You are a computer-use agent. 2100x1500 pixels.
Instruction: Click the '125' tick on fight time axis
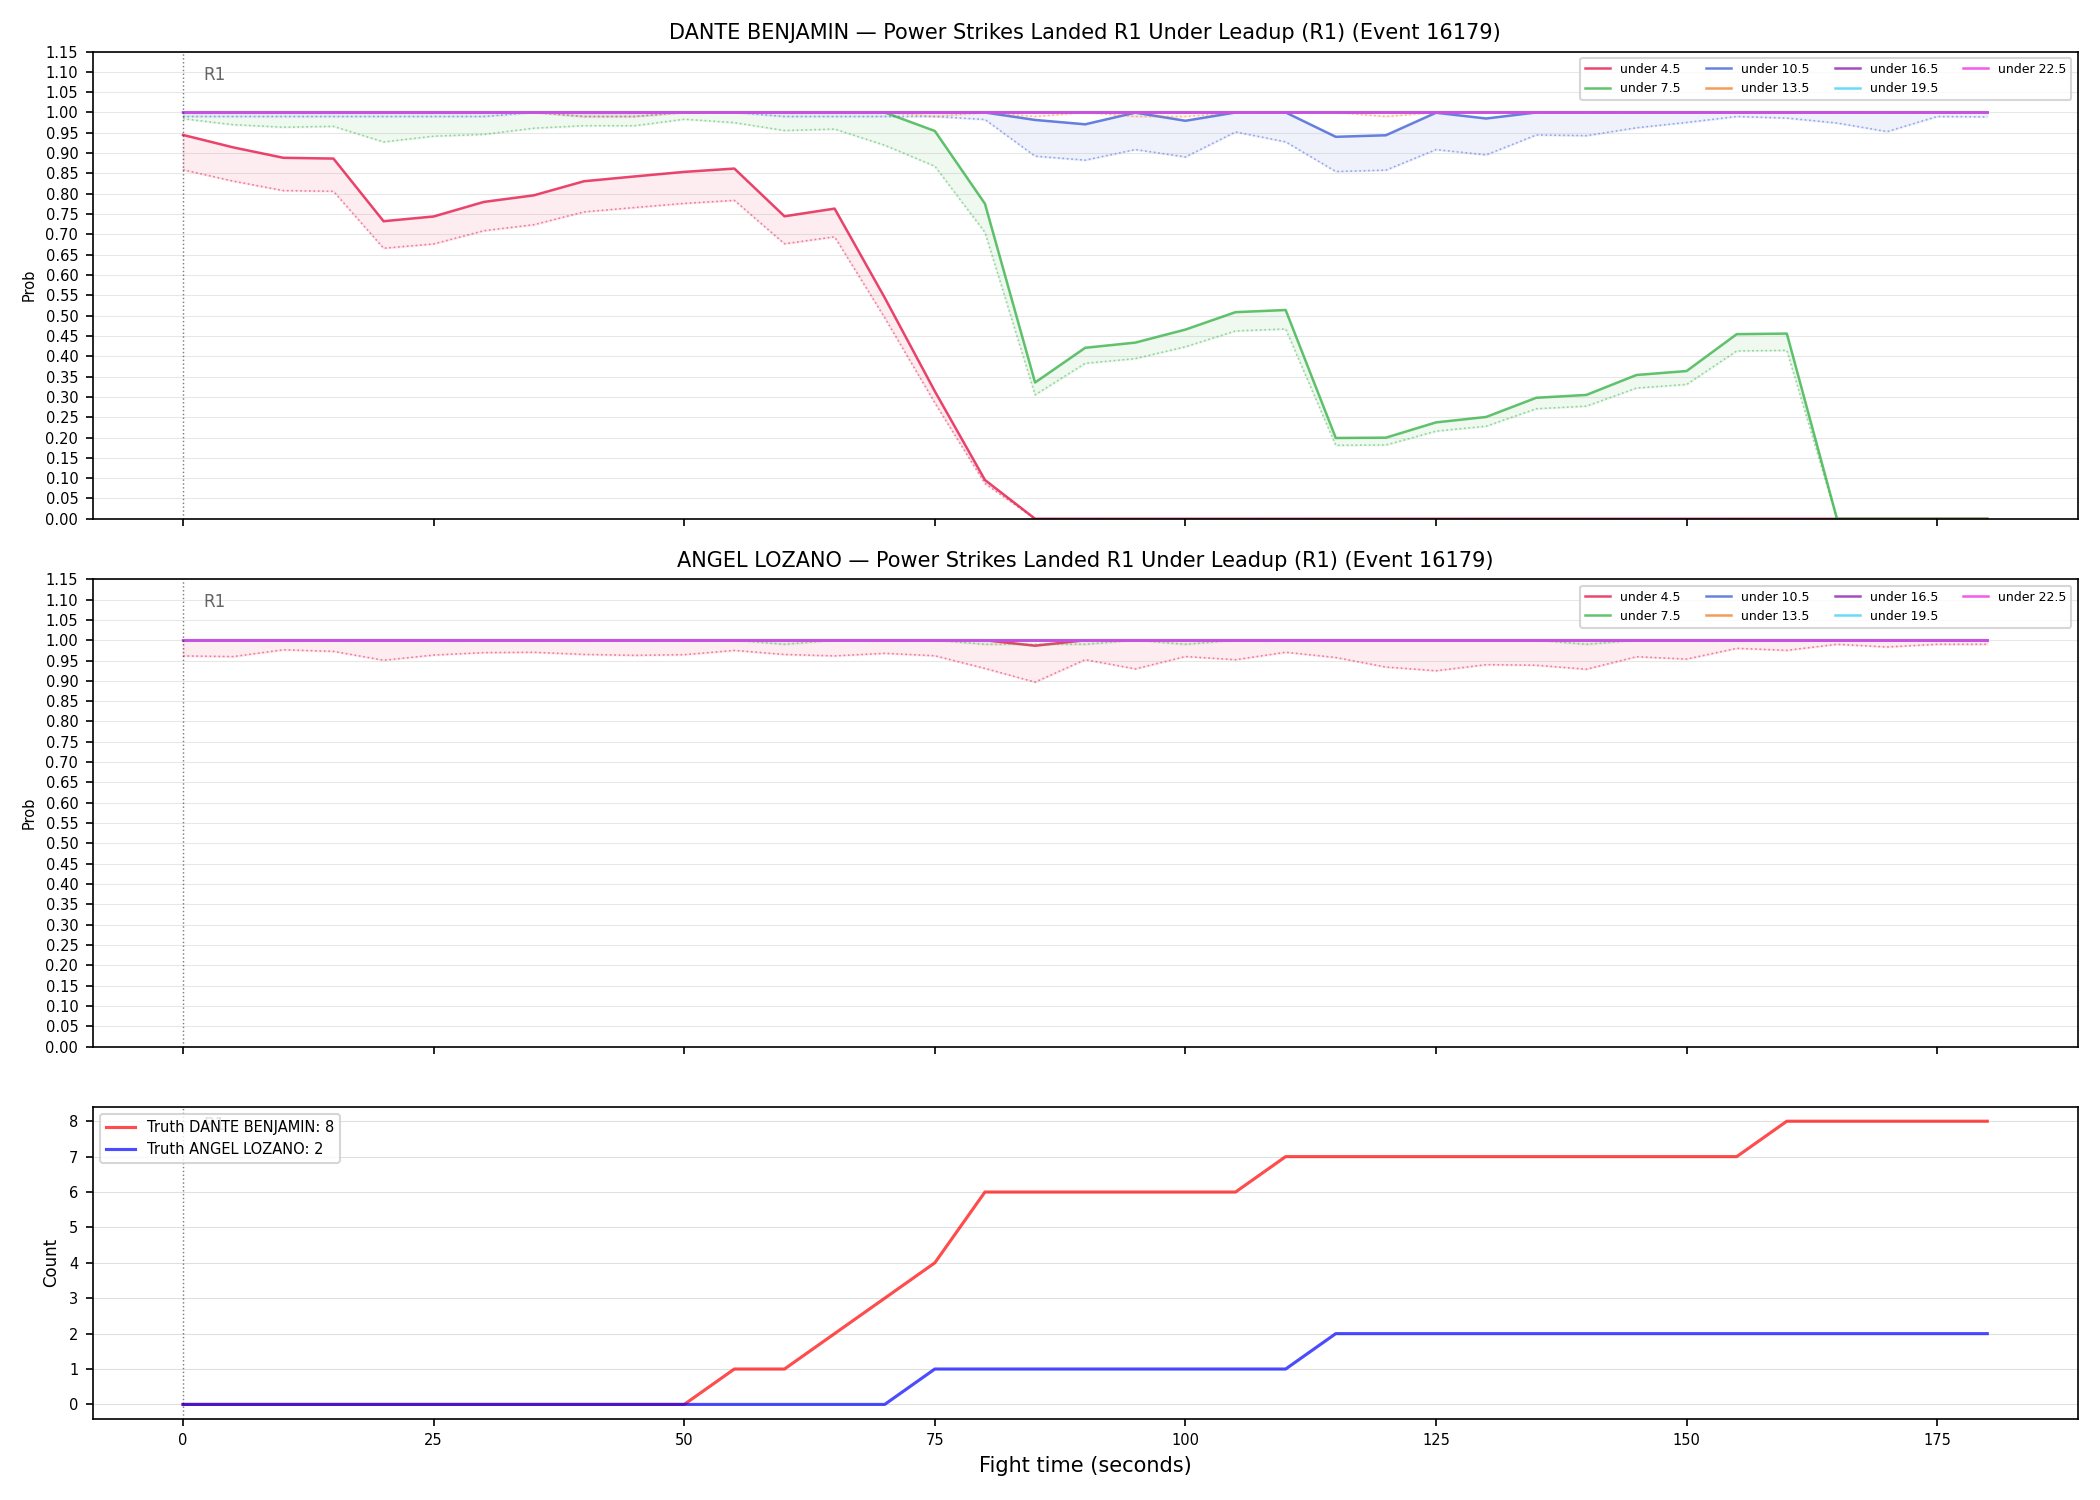click(1435, 1440)
